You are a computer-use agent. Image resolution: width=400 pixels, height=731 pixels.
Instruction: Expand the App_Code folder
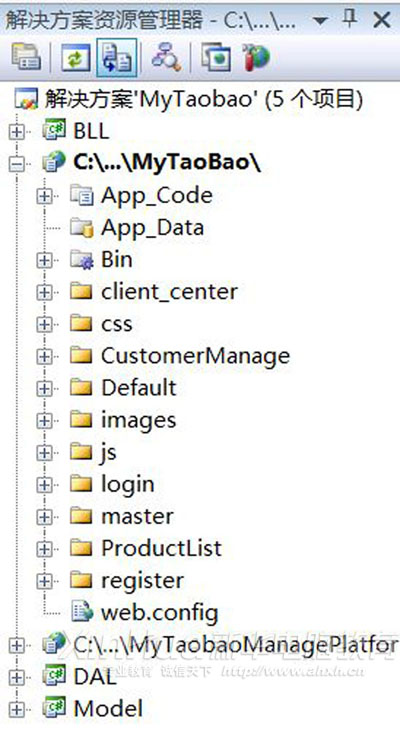click(x=44, y=196)
